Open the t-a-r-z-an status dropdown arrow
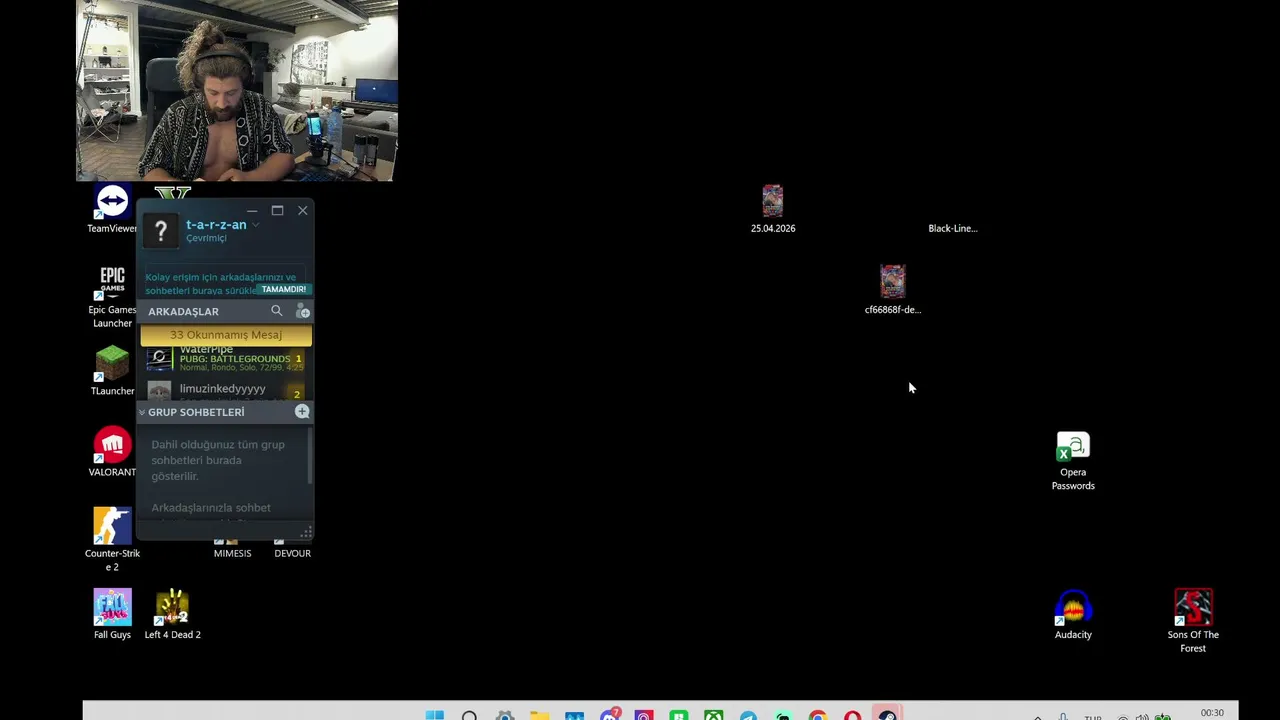Viewport: 1280px width, 720px height. 255,225
